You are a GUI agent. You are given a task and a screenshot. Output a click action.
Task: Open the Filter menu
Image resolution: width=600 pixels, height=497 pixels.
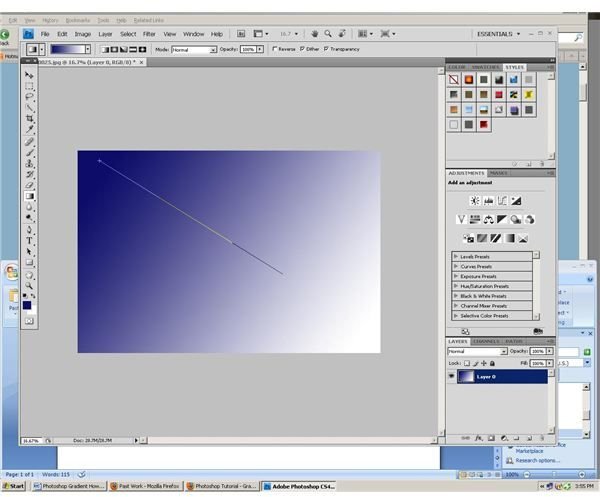click(149, 34)
